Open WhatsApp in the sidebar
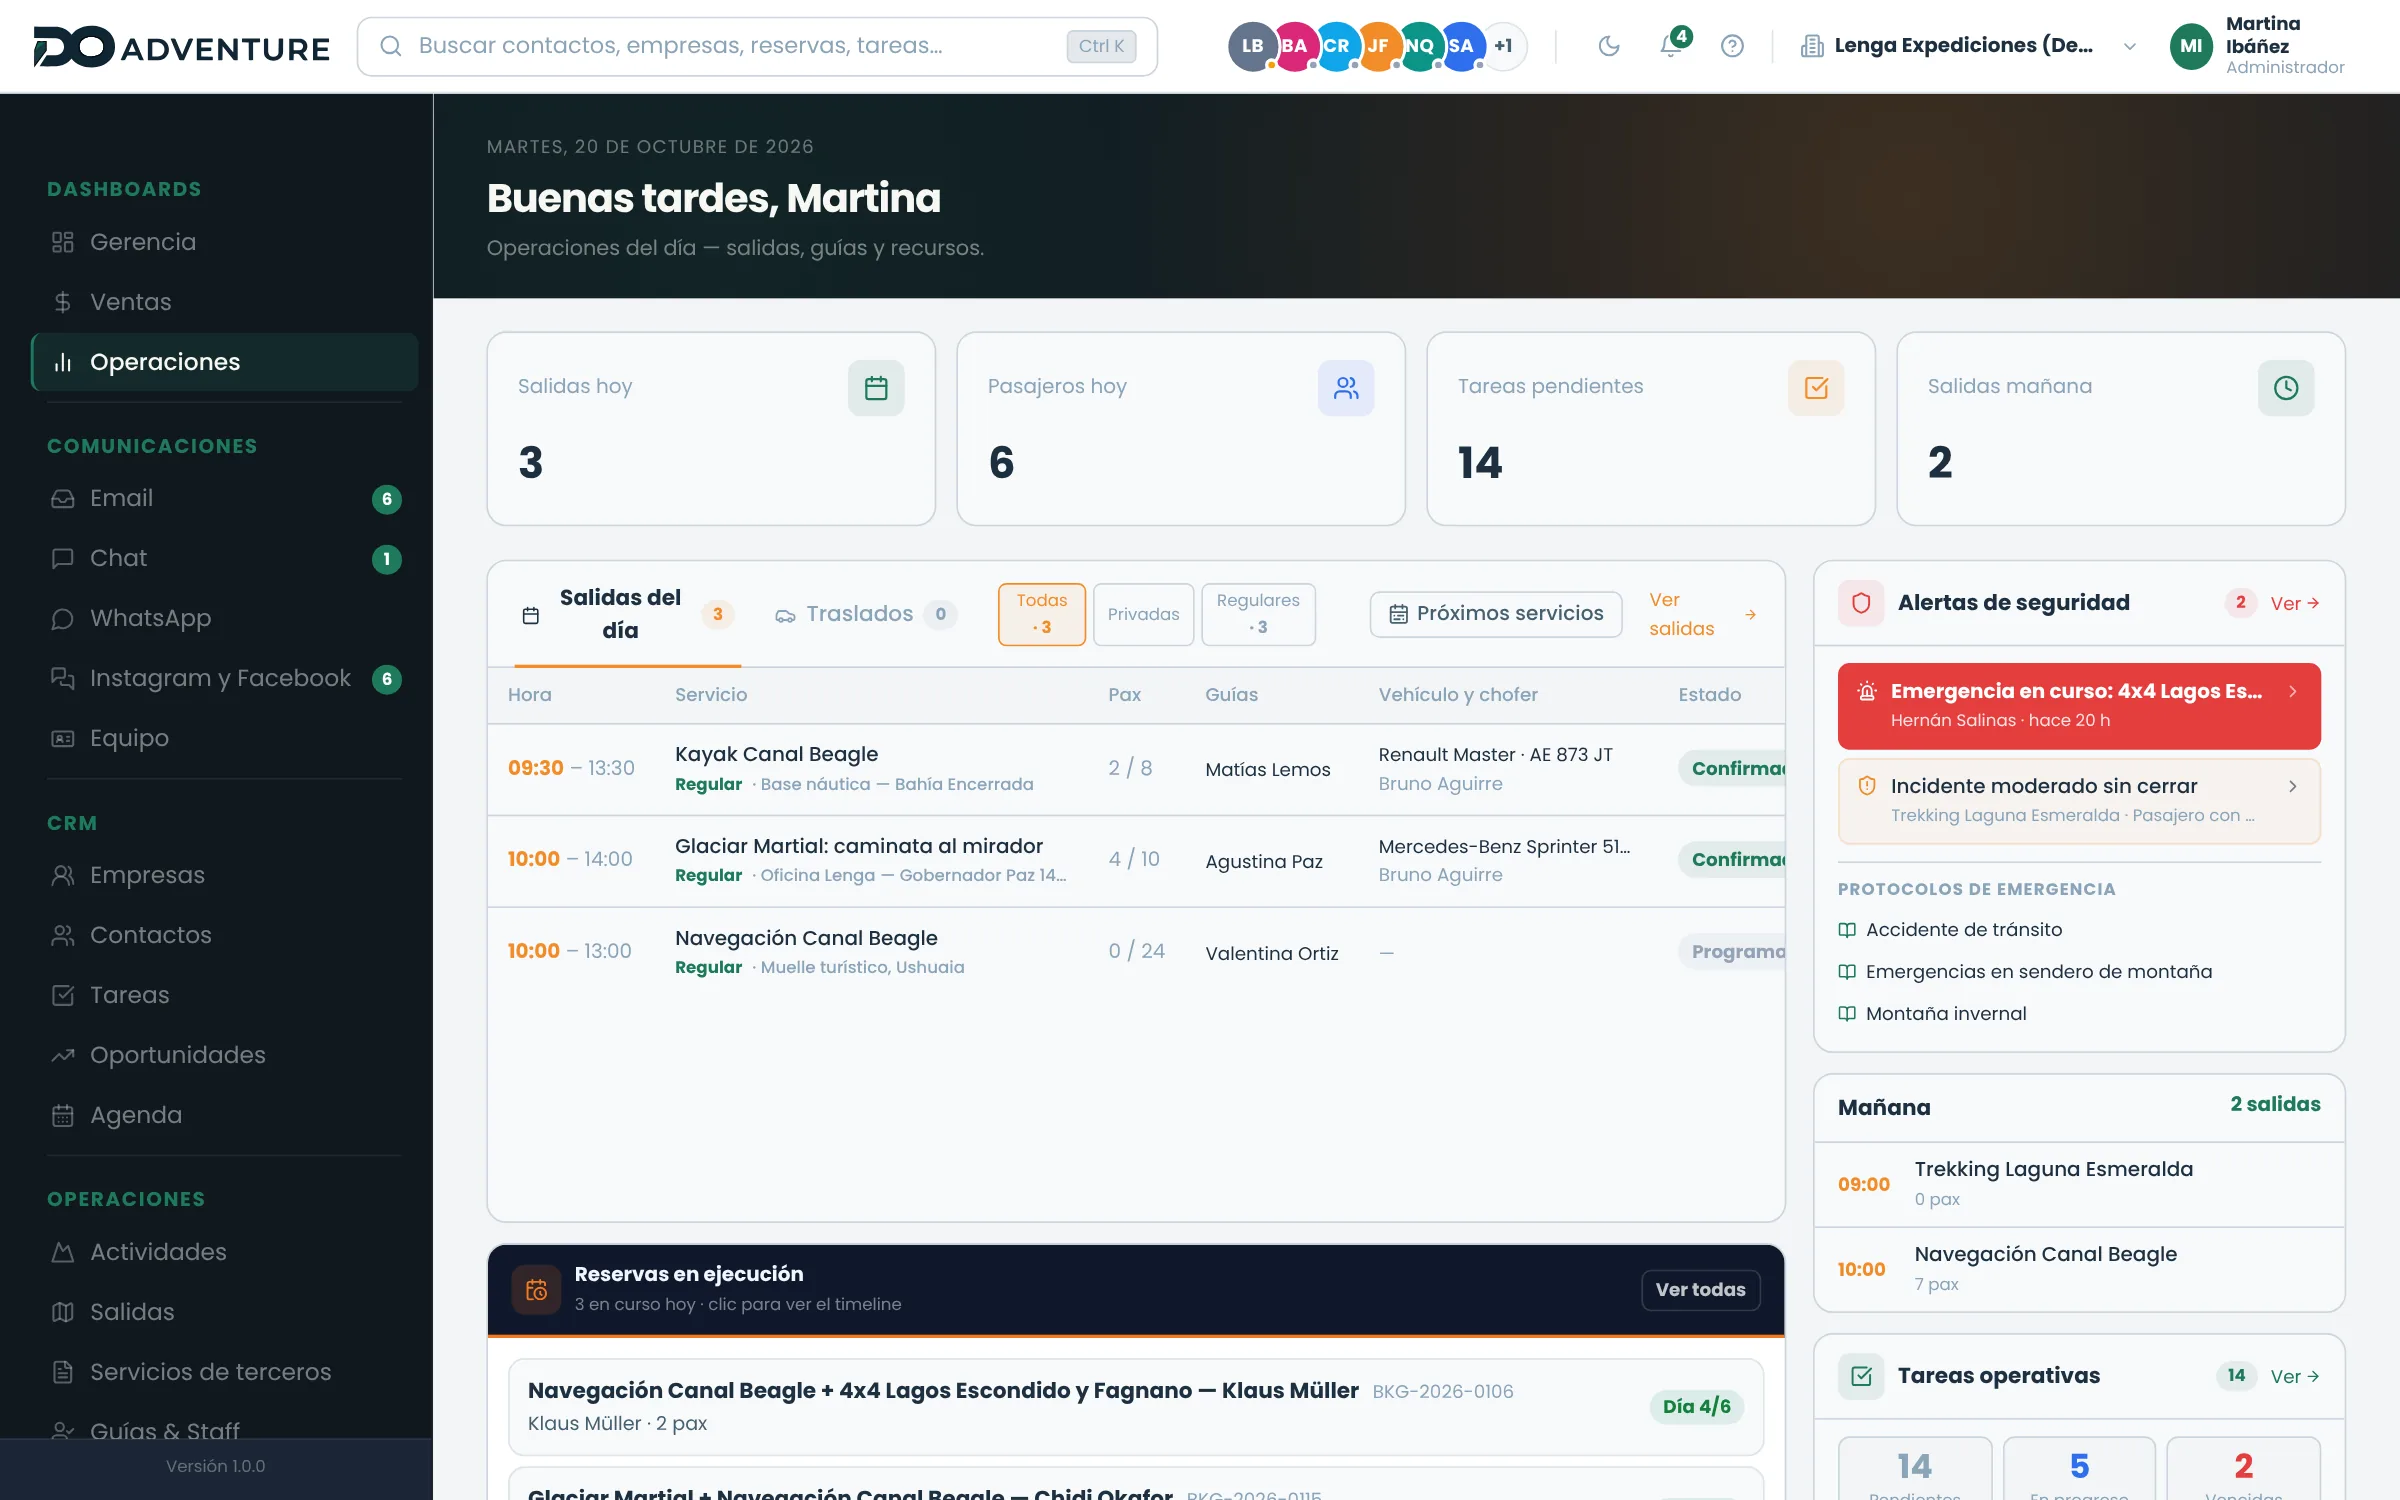This screenshot has height=1500, width=2400. coord(224,618)
